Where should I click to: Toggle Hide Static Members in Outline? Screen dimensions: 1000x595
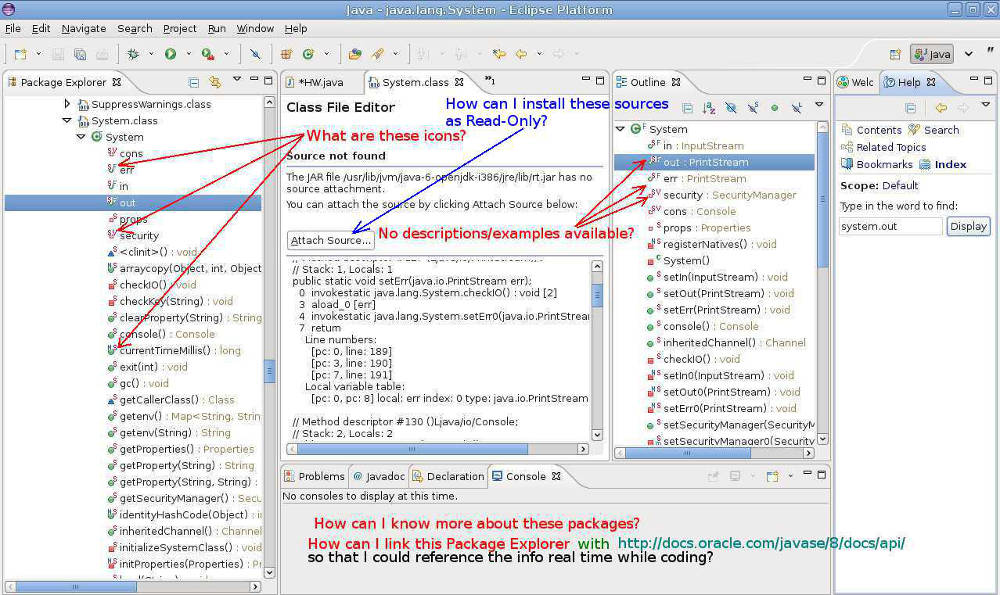point(753,108)
